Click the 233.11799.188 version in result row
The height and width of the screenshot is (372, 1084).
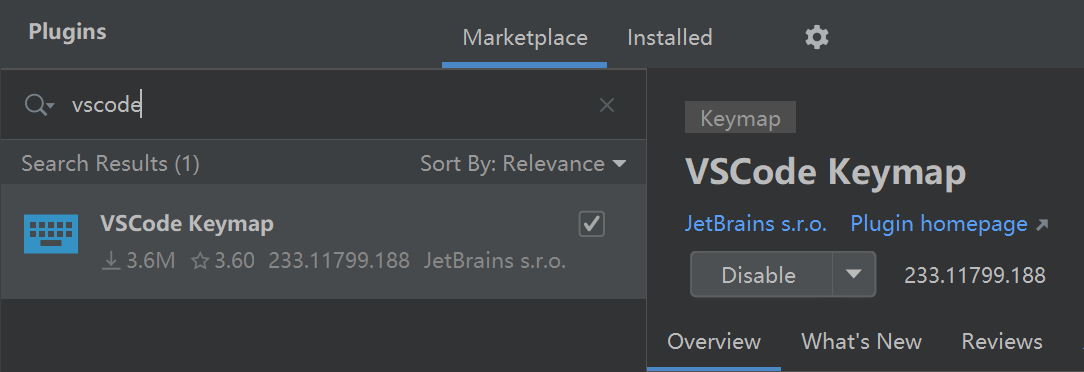[339, 261]
